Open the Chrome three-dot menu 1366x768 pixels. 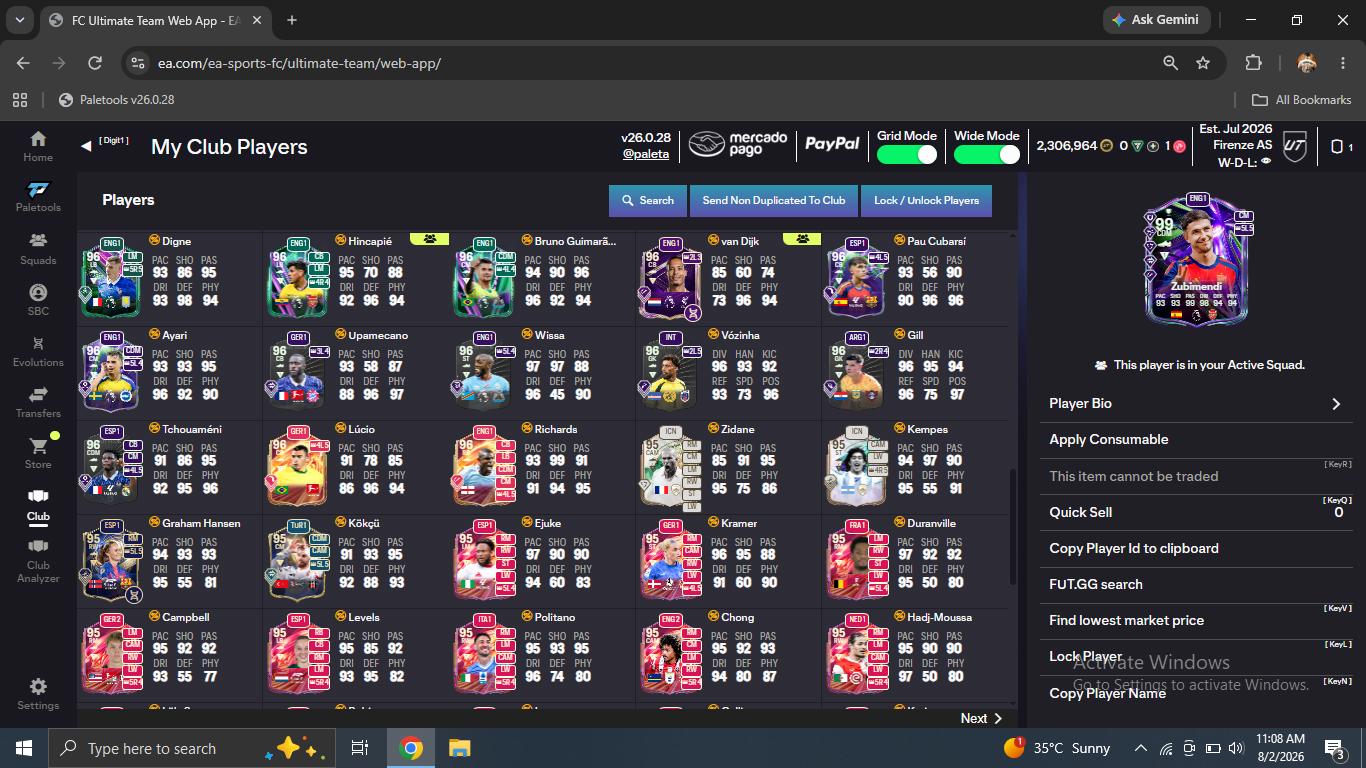tap(1343, 63)
